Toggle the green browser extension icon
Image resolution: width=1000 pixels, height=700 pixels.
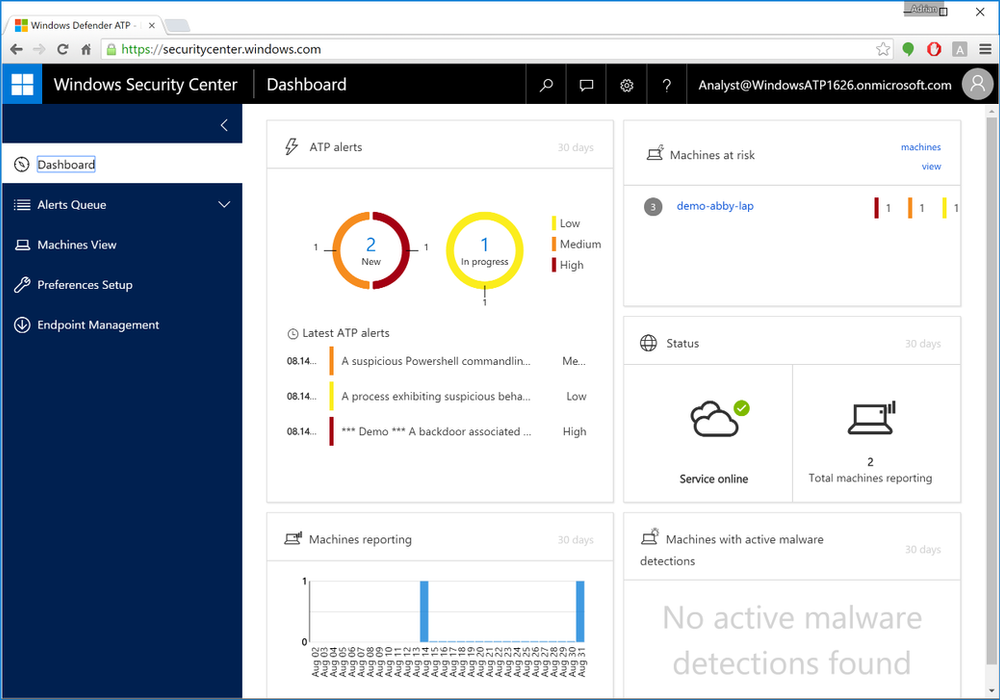(x=908, y=48)
